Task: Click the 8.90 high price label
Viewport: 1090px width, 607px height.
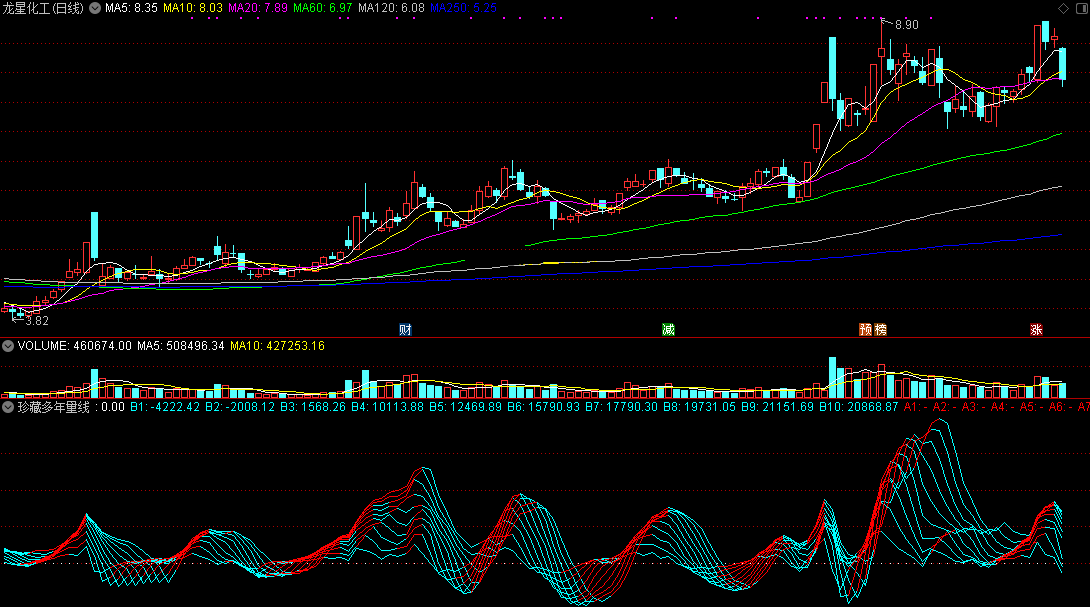Action: (906, 25)
